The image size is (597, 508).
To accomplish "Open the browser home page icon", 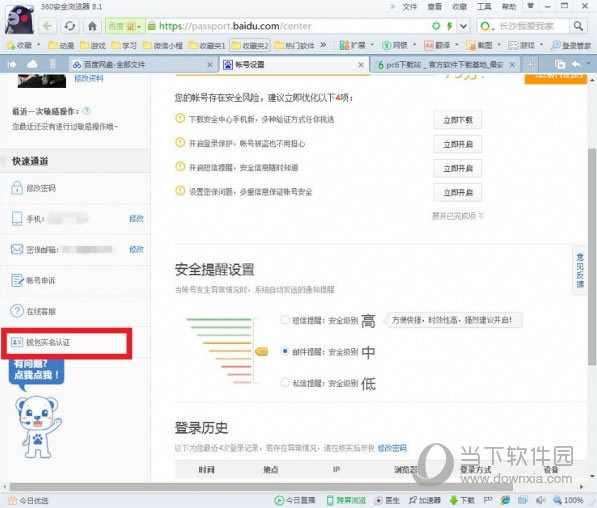I will pos(92,26).
